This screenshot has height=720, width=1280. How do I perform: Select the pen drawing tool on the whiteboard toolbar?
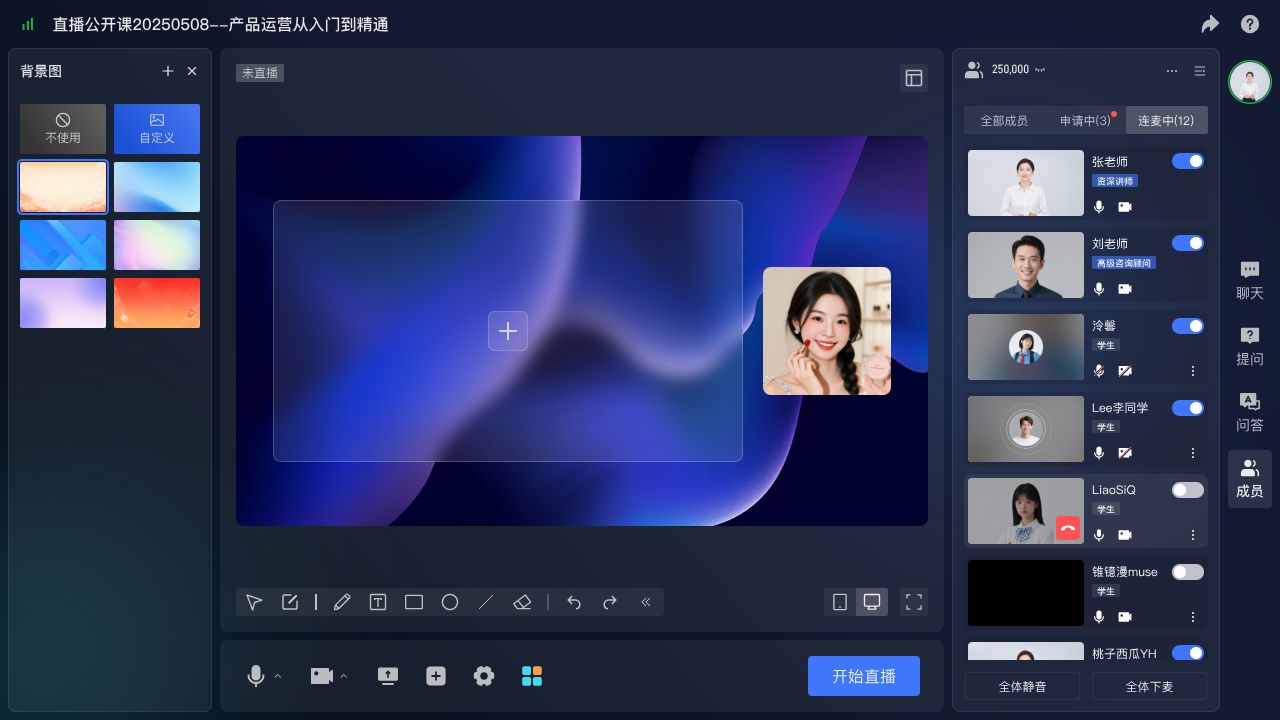tap(343, 602)
